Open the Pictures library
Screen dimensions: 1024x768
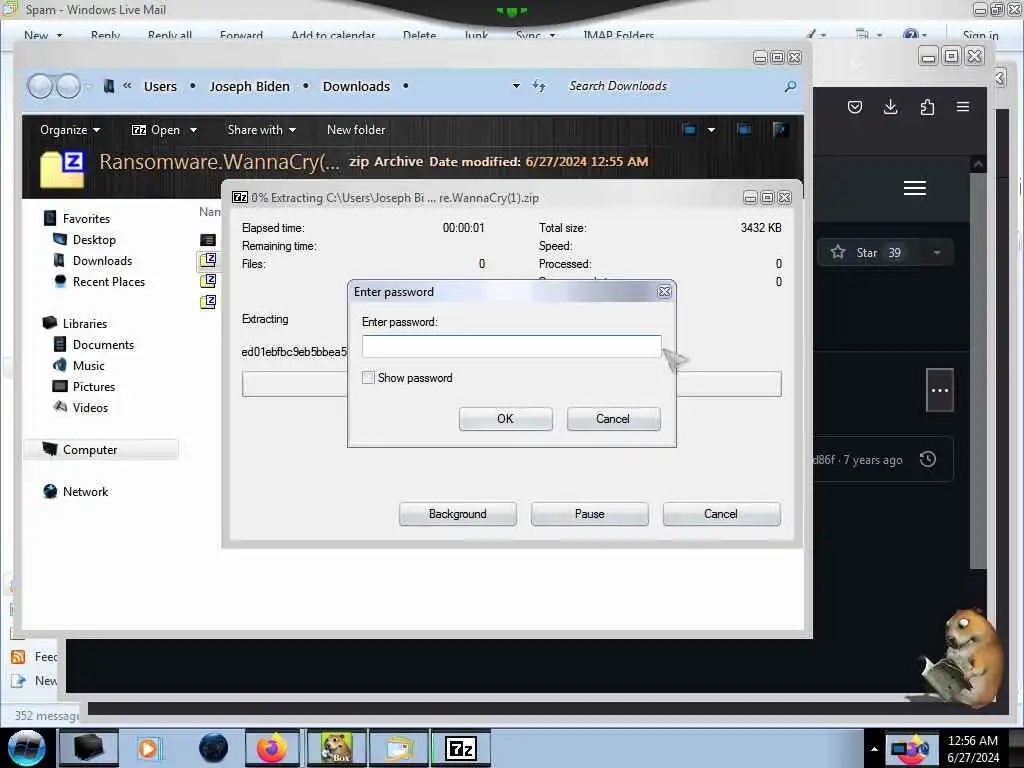(94, 387)
